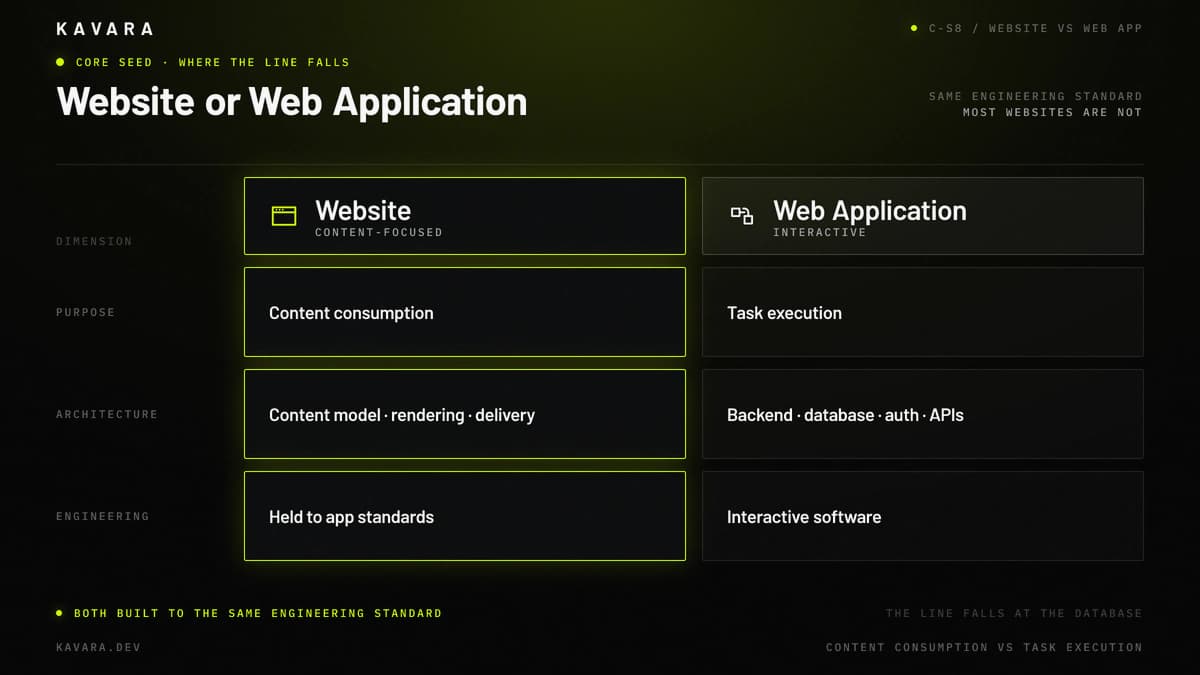Viewport: 1200px width, 675px height.
Task: Click 'BOTH BUILT TO THE SAME ENGINEERING STANDARD'
Action: pos(258,613)
